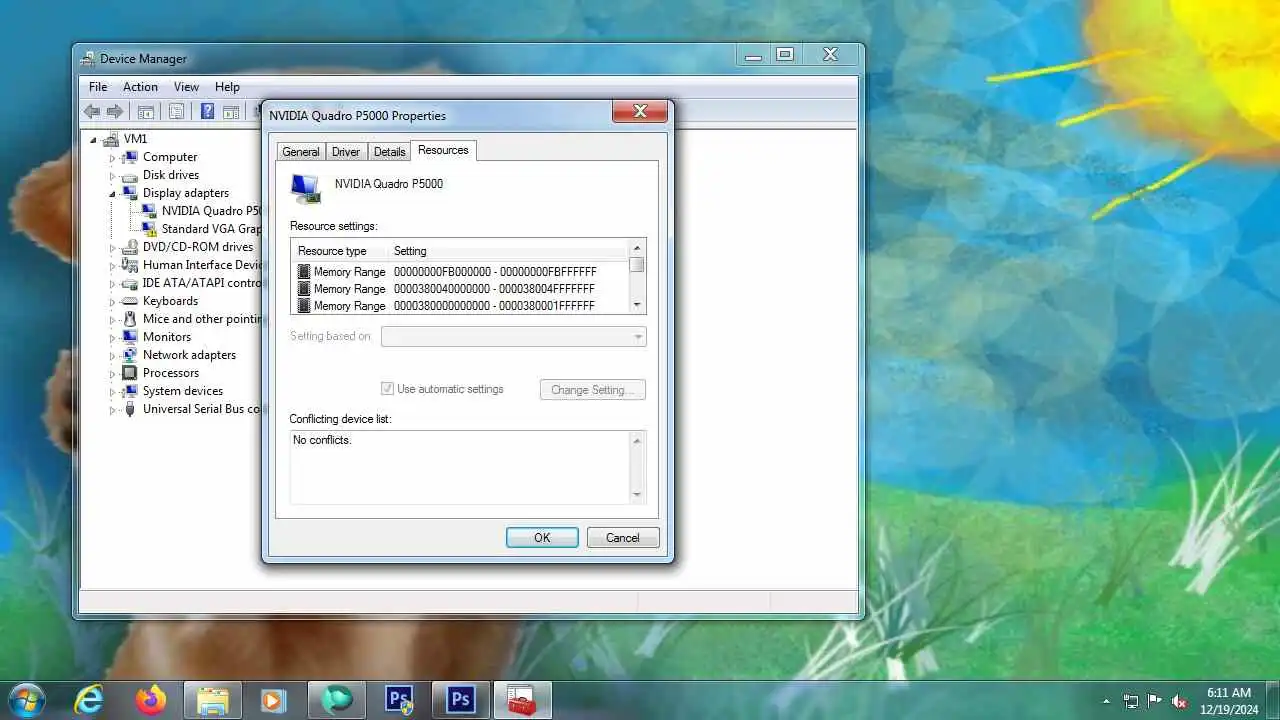
Task: Click the Processors category icon
Action: (130, 373)
